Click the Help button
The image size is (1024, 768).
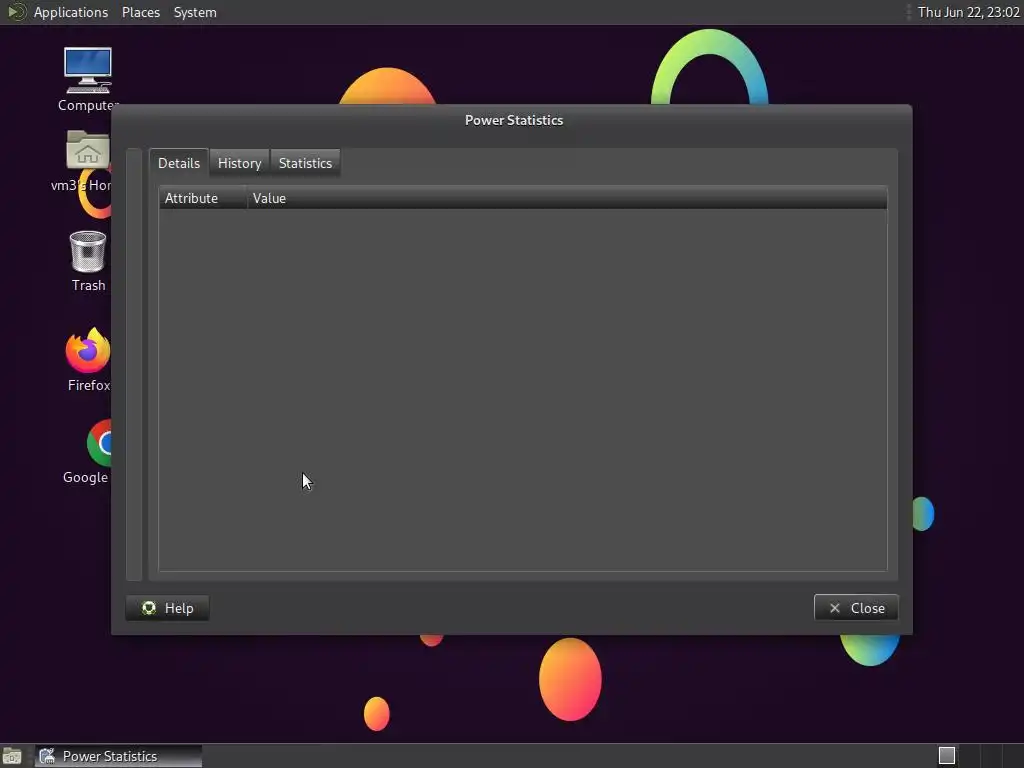(x=167, y=608)
